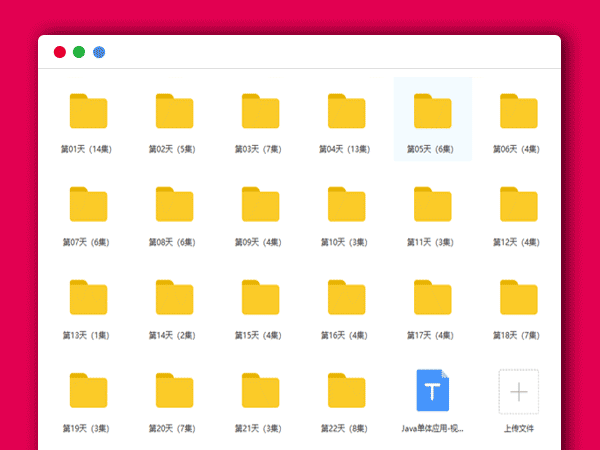This screenshot has height=450, width=600.
Task: Click the red window close button
Action: 59,52
